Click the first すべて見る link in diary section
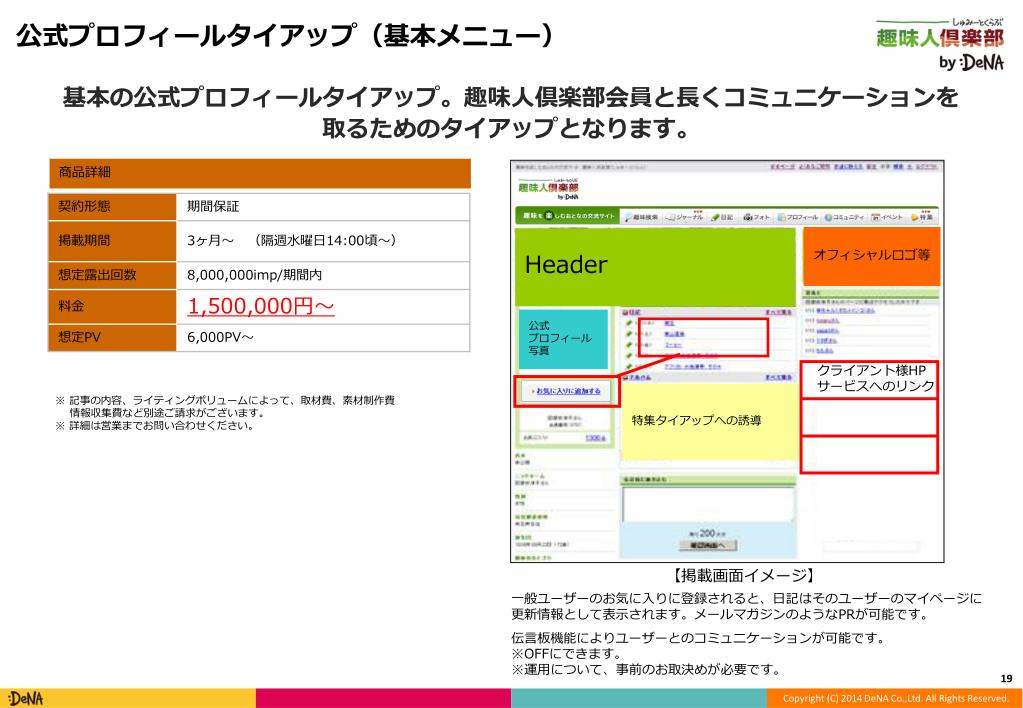 (779, 313)
